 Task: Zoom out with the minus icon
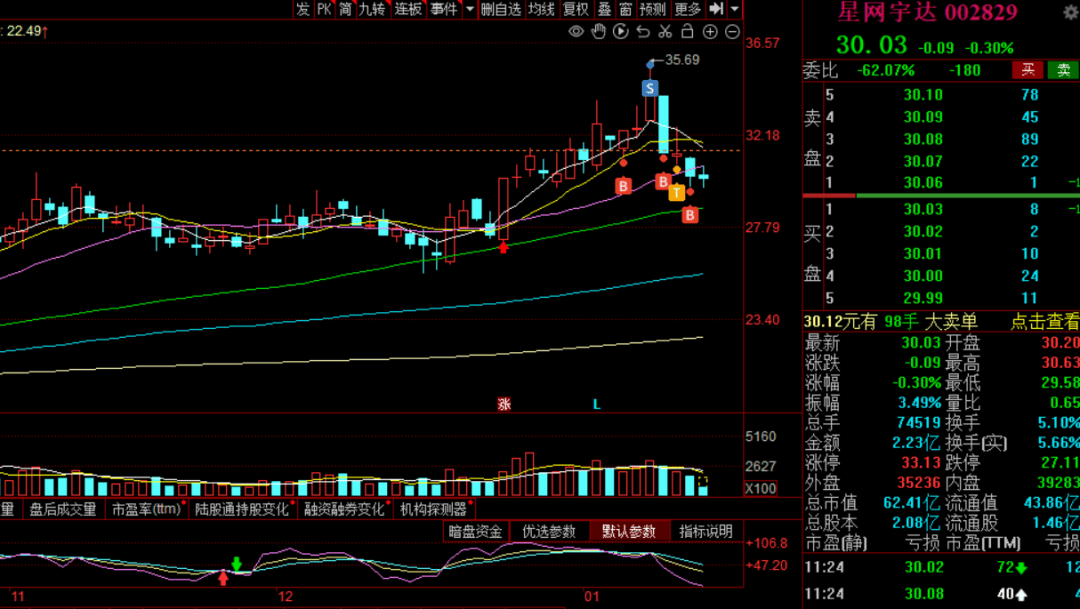[732, 32]
